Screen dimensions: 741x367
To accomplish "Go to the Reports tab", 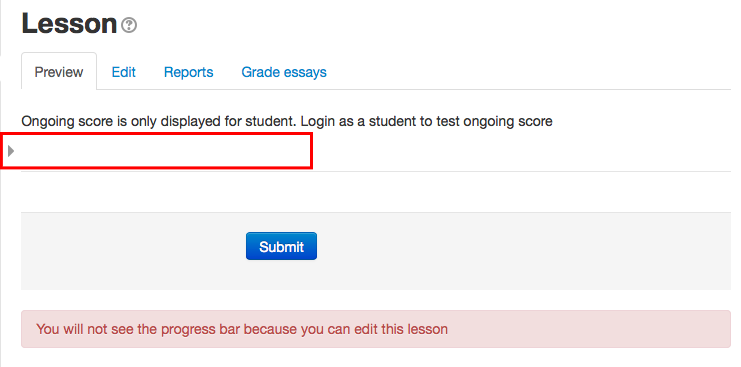I will tap(189, 72).
